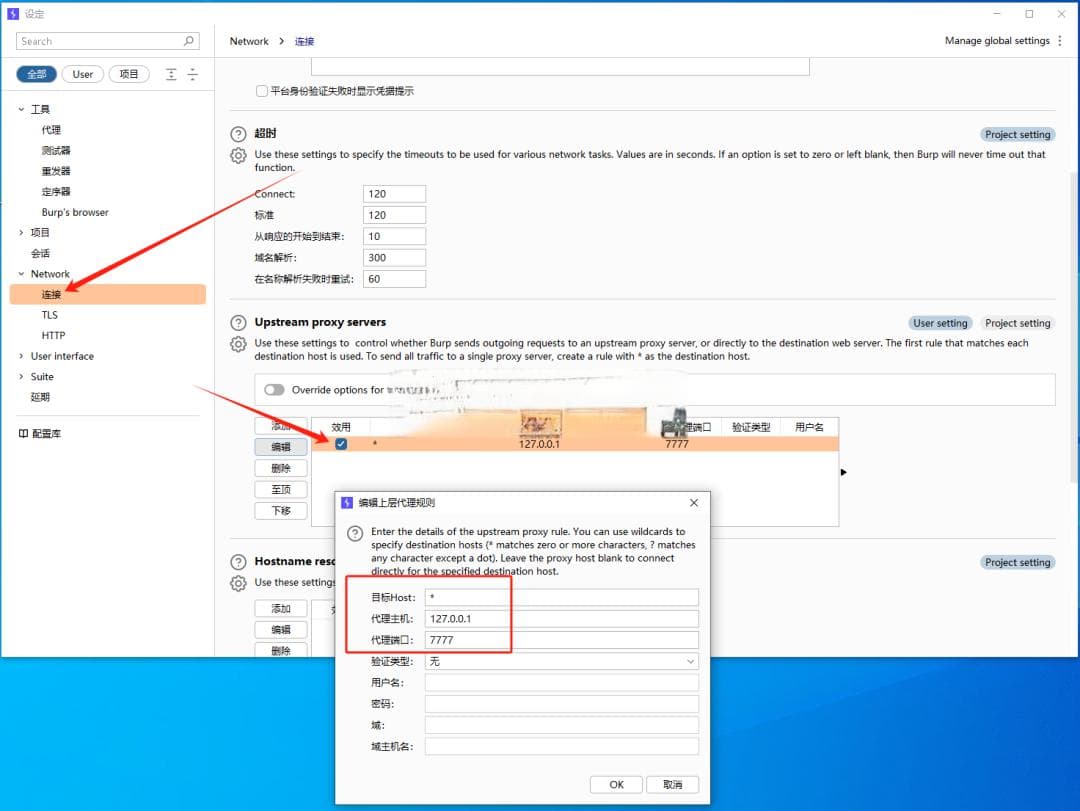
Task: Click User setting badge for upstream proxy
Action: [940, 323]
